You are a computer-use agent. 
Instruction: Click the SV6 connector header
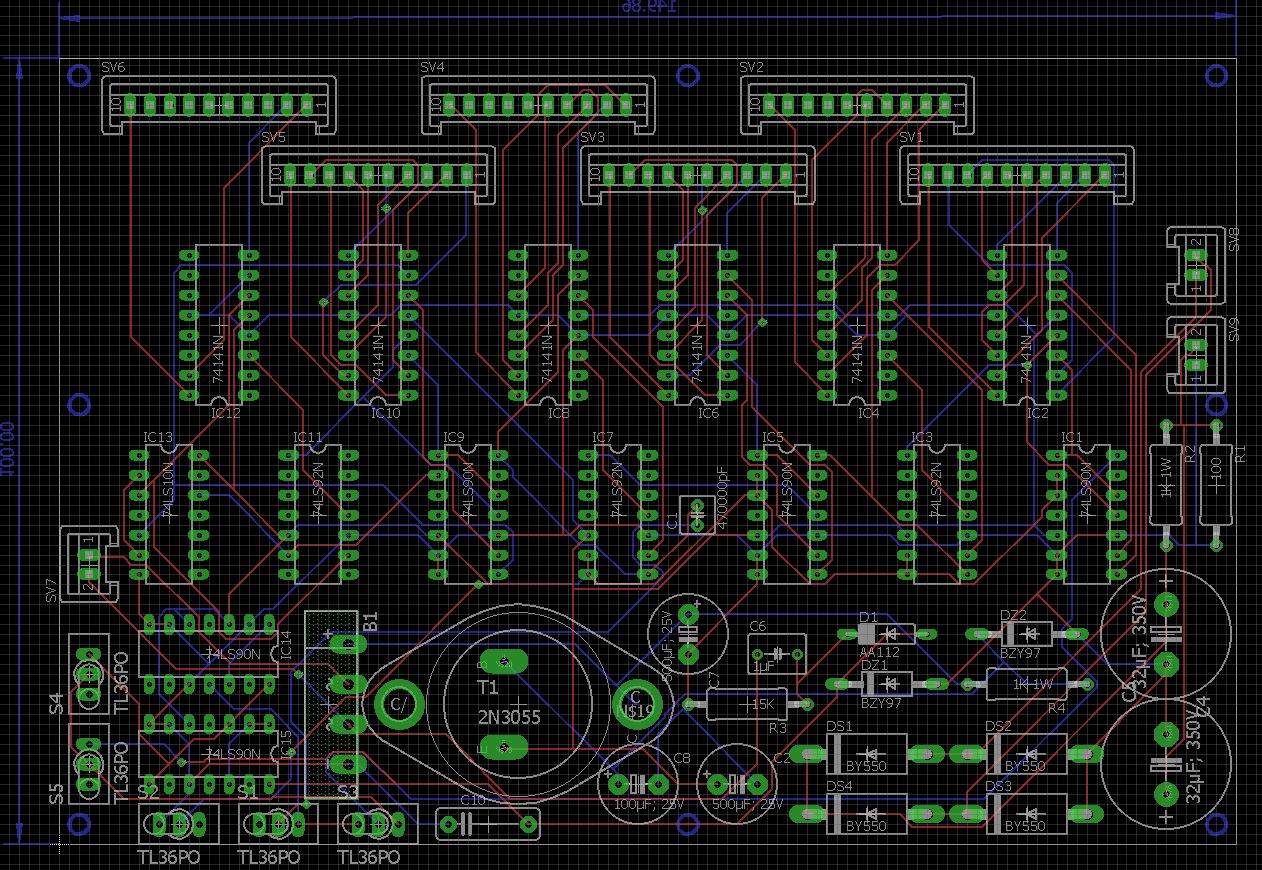pos(218,105)
